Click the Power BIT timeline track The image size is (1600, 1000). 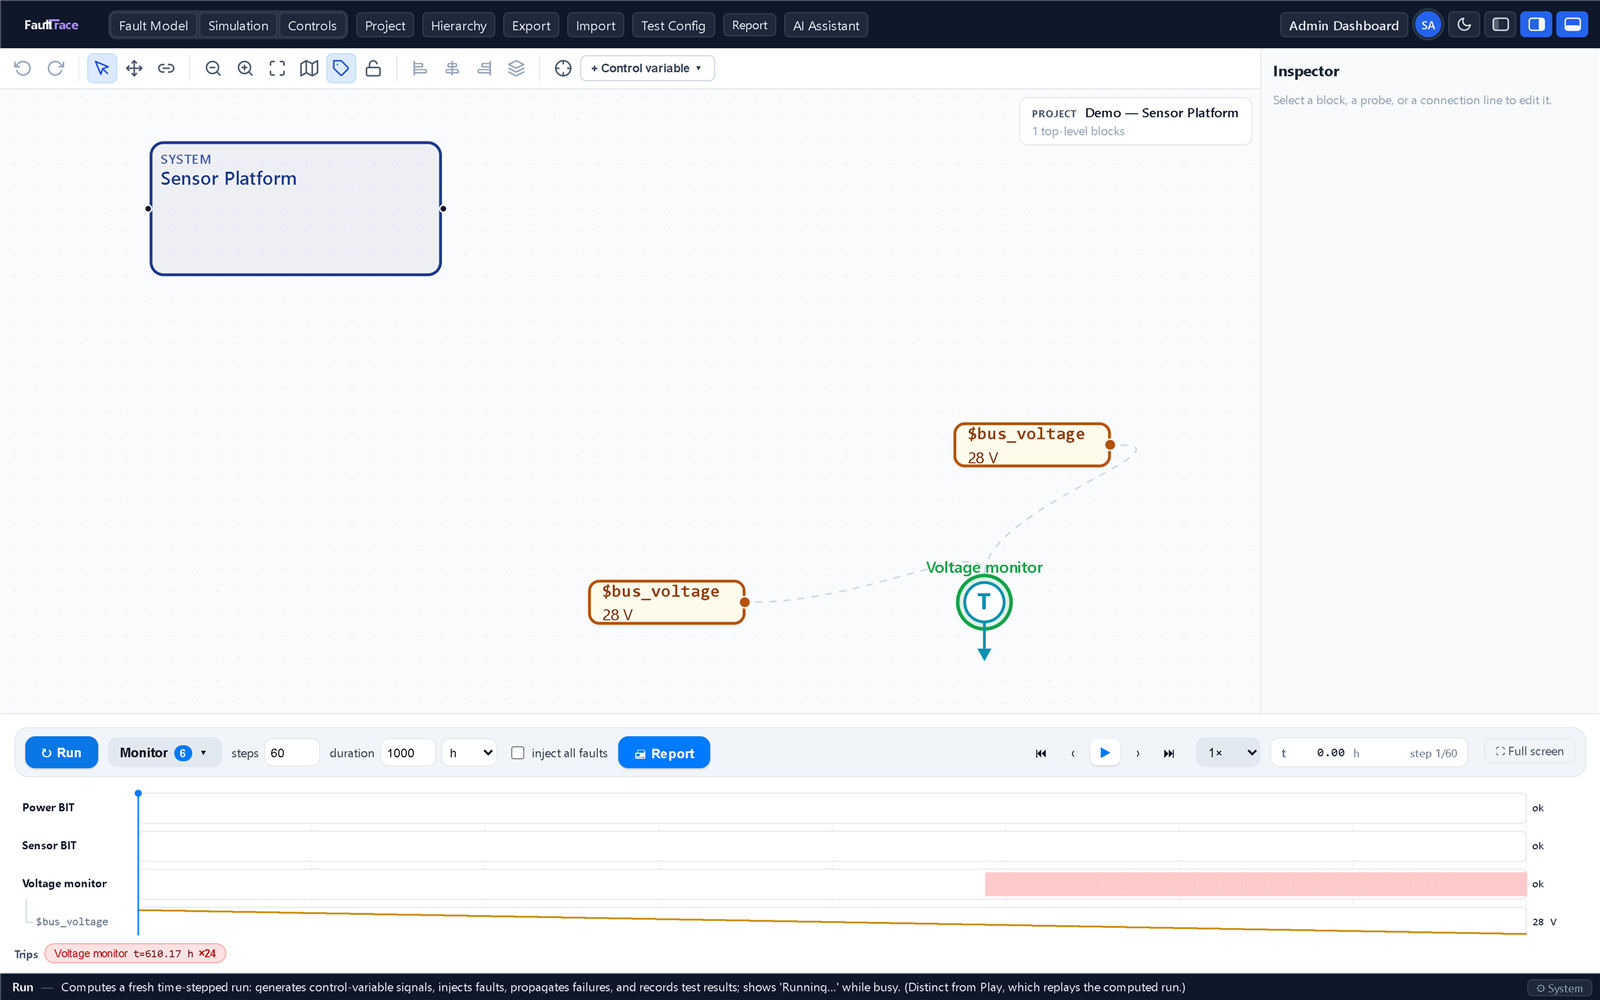click(832, 808)
